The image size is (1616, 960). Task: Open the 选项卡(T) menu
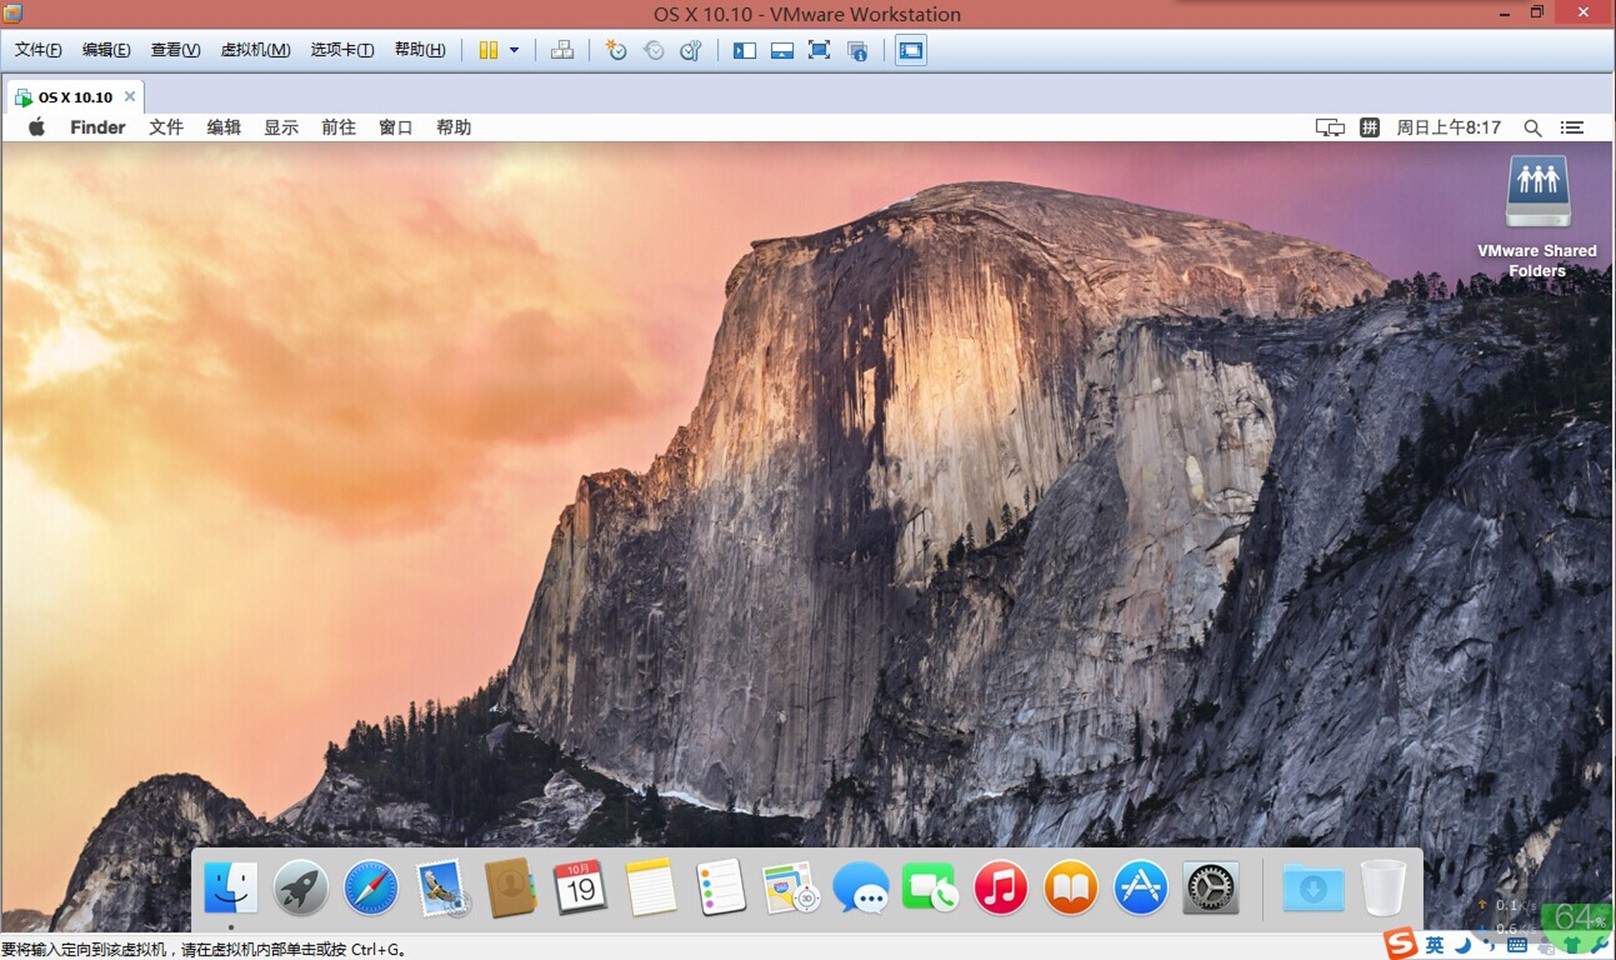click(342, 50)
